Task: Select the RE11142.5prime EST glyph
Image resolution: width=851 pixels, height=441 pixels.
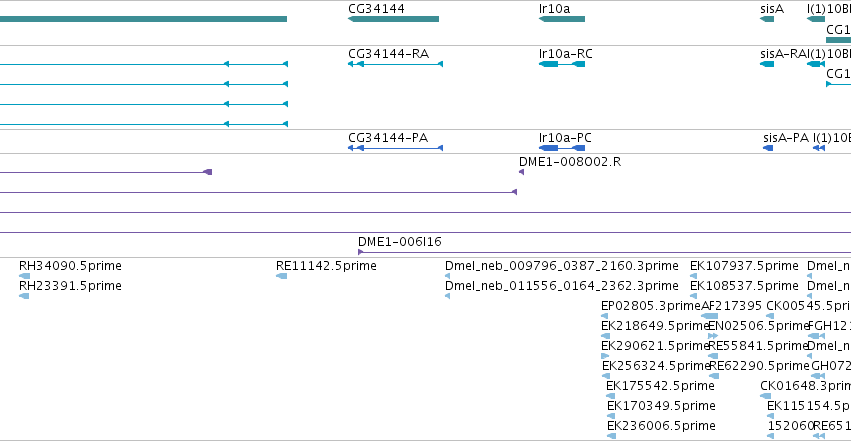Action: (282, 276)
